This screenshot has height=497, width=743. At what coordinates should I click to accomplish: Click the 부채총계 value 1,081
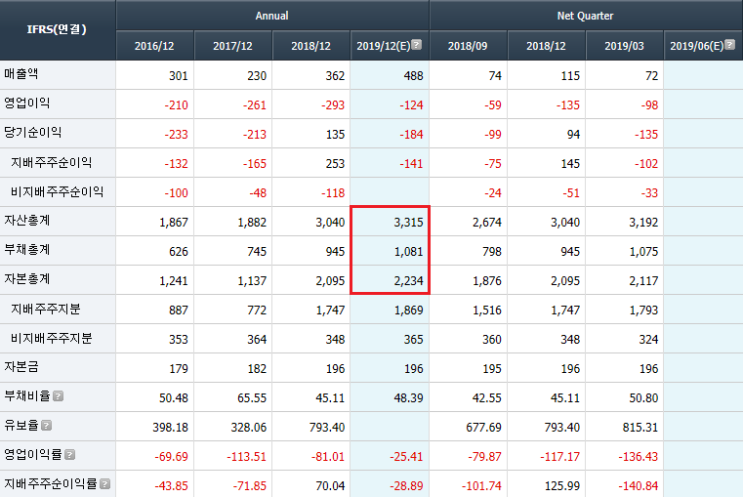tap(408, 252)
